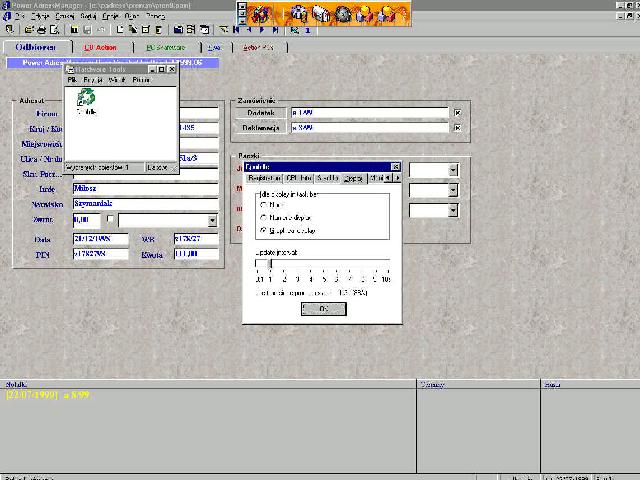Click the Deklaracja button

pyautogui.click(x=259, y=128)
